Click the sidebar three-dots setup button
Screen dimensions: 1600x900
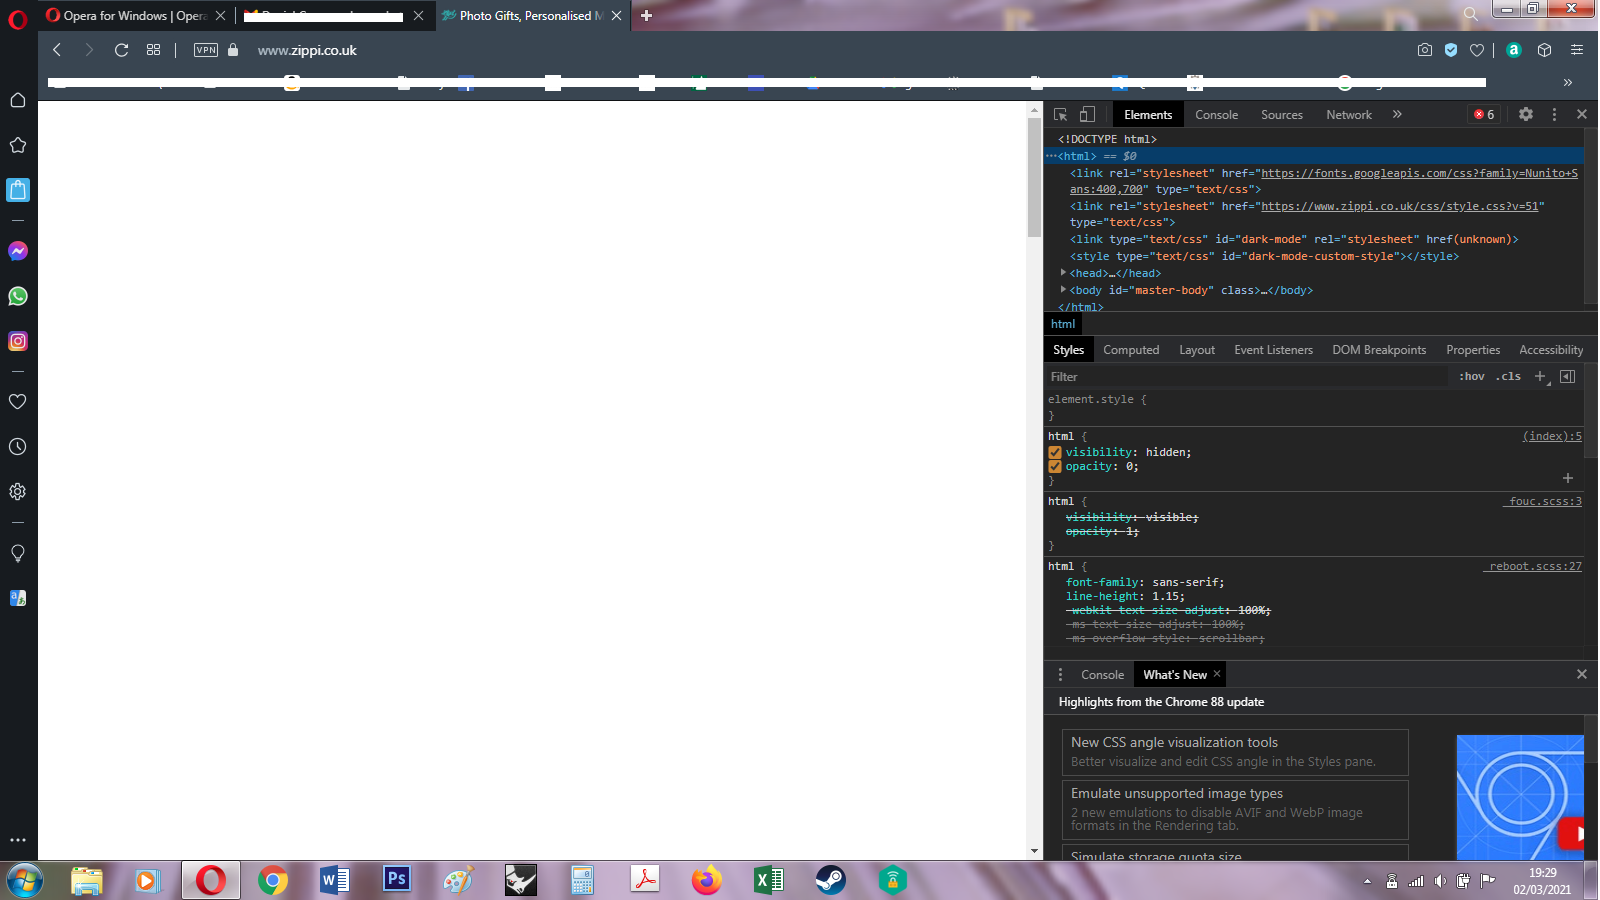pos(18,840)
